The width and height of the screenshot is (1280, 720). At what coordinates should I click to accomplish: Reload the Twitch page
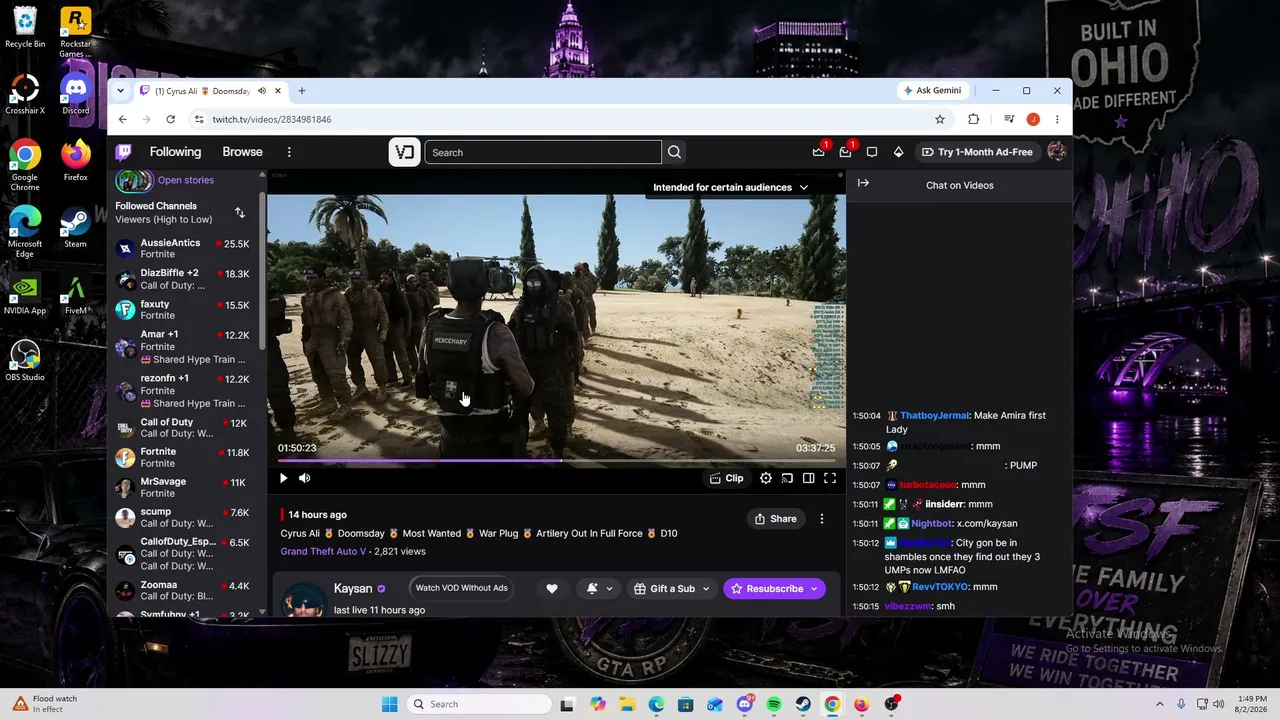click(x=171, y=119)
